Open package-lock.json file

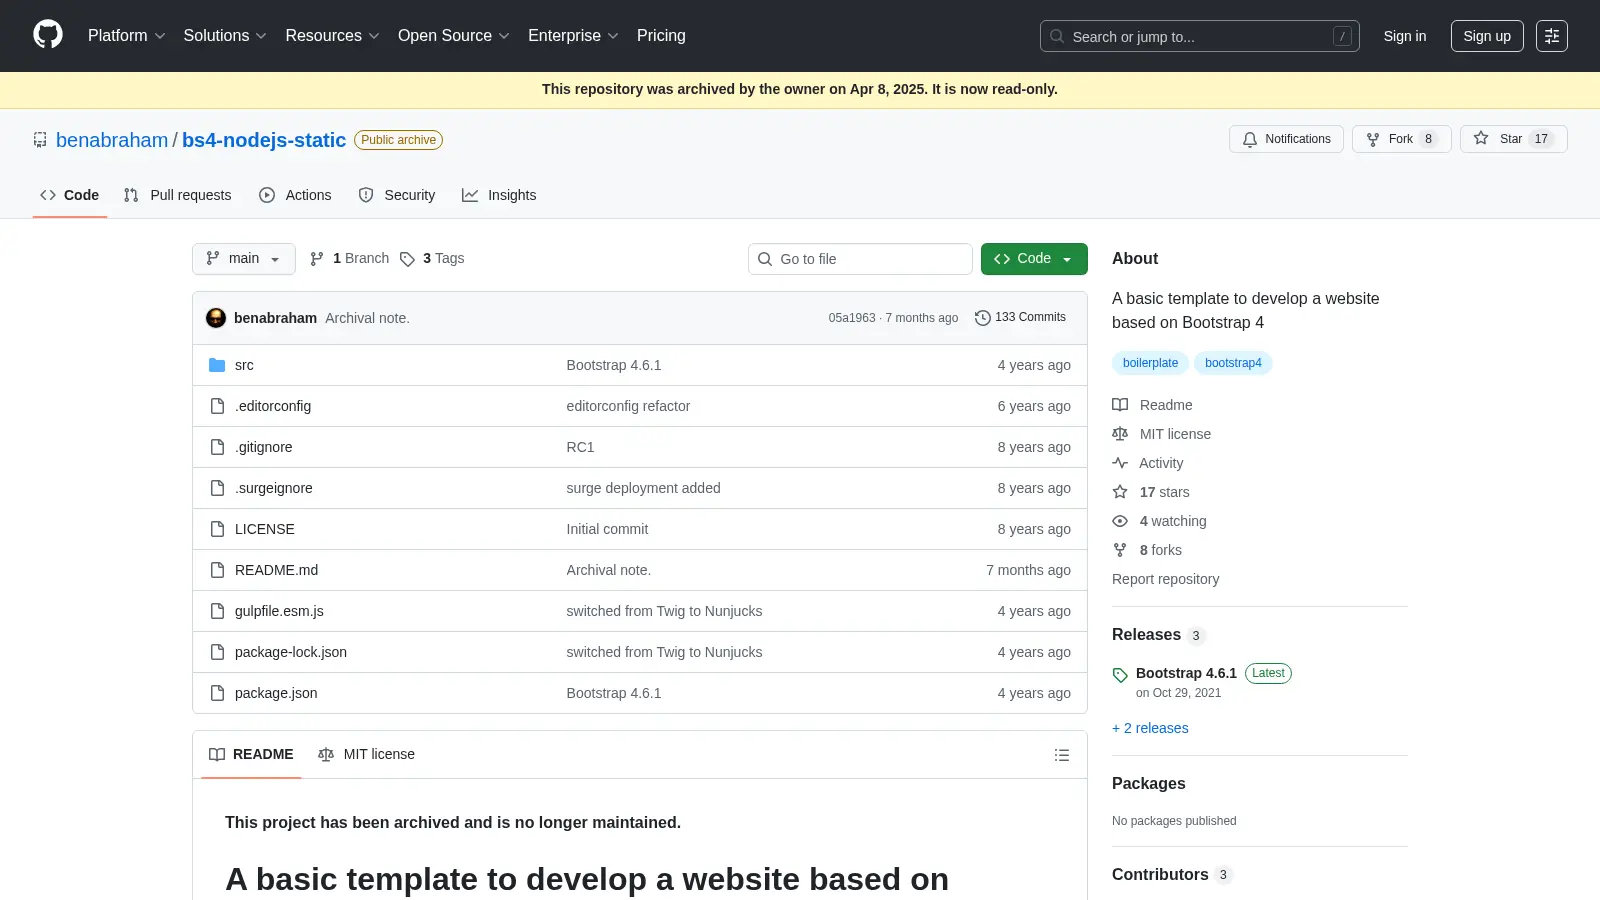tap(291, 652)
